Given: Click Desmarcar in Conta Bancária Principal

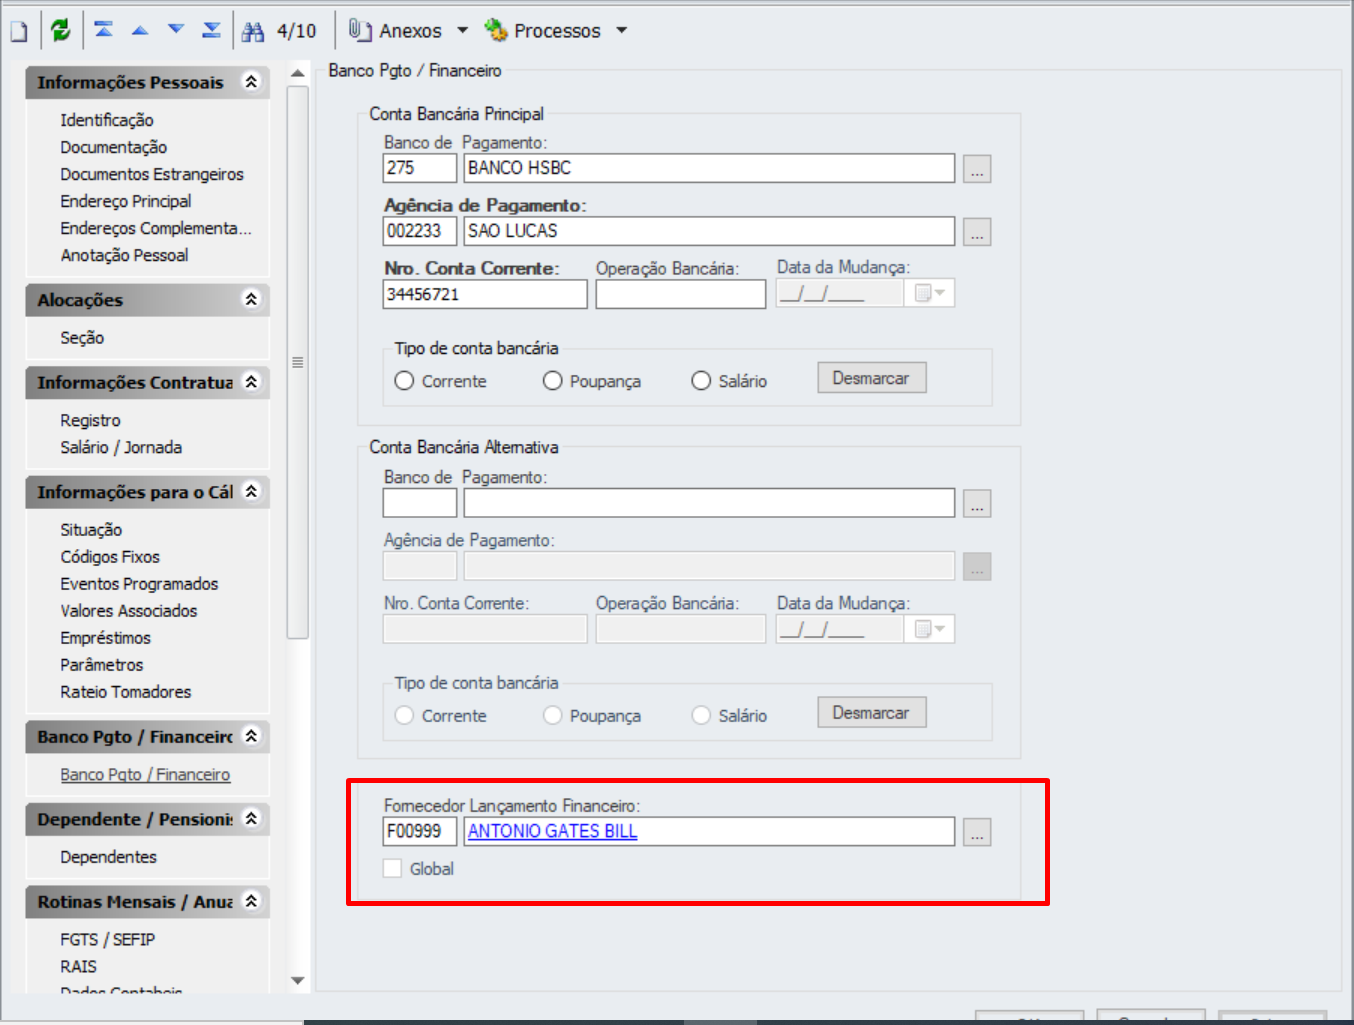Looking at the screenshot, I should click(872, 378).
